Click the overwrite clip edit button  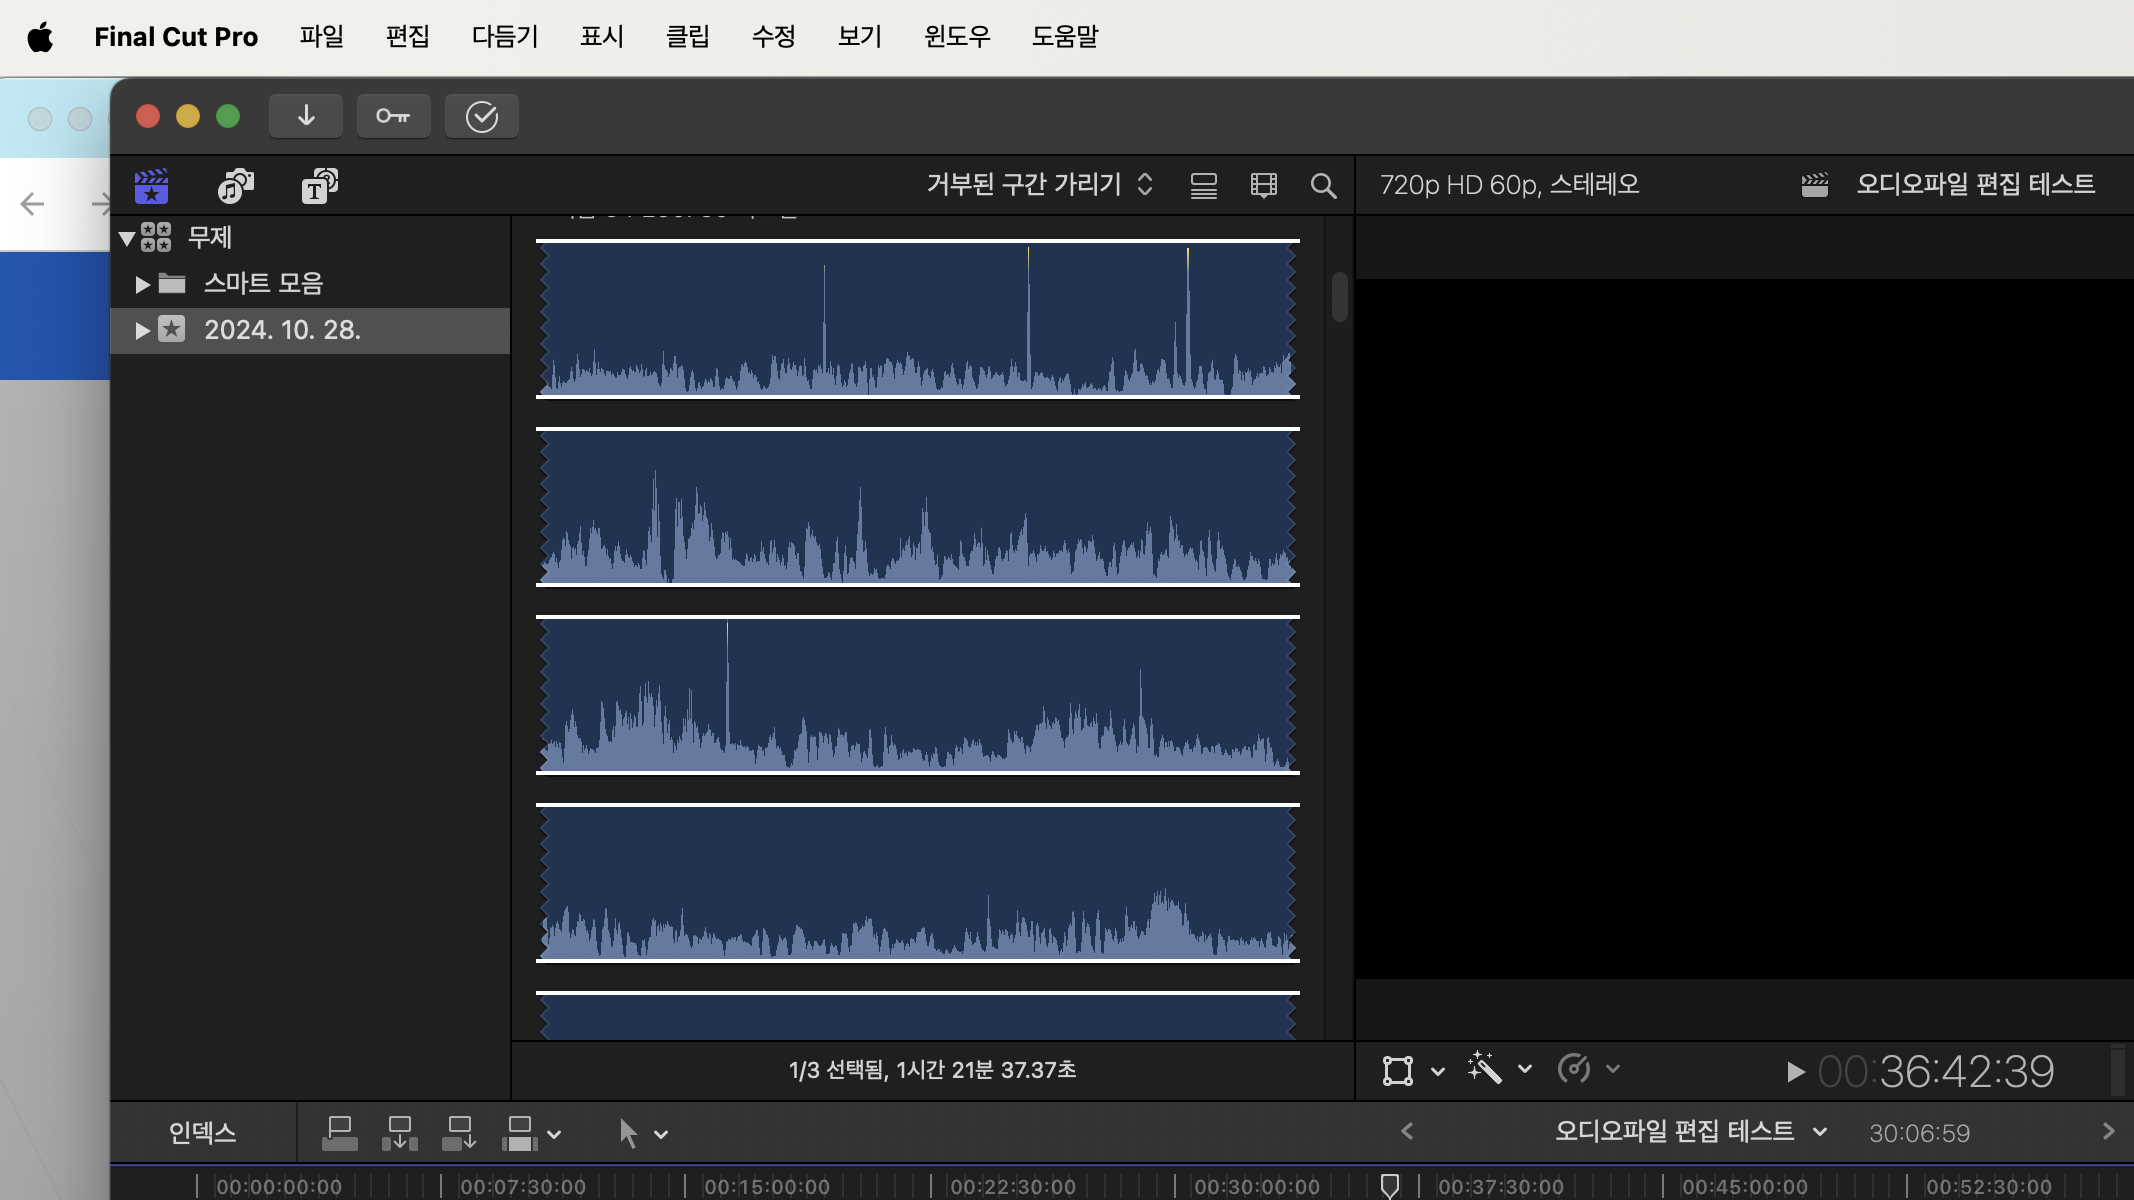[520, 1133]
